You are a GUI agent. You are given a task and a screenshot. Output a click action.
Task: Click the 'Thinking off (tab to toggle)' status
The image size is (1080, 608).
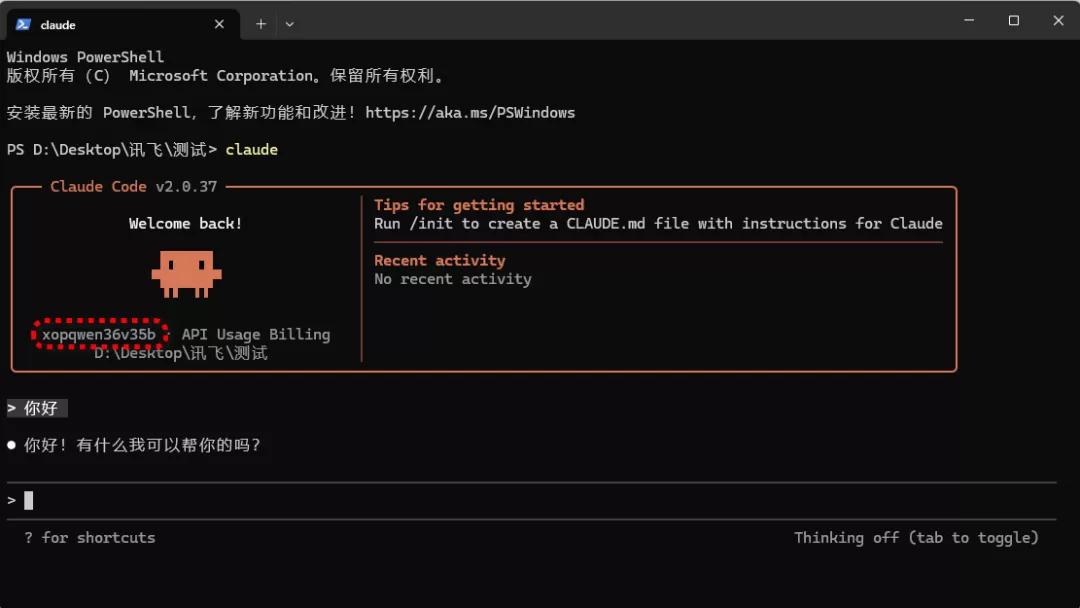pos(916,538)
